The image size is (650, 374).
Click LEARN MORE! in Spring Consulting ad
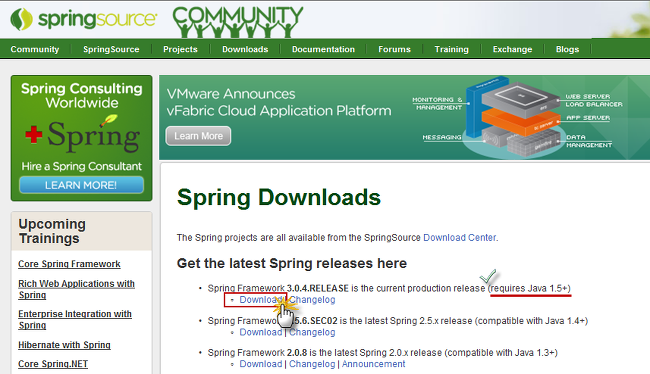click(81, 185)
